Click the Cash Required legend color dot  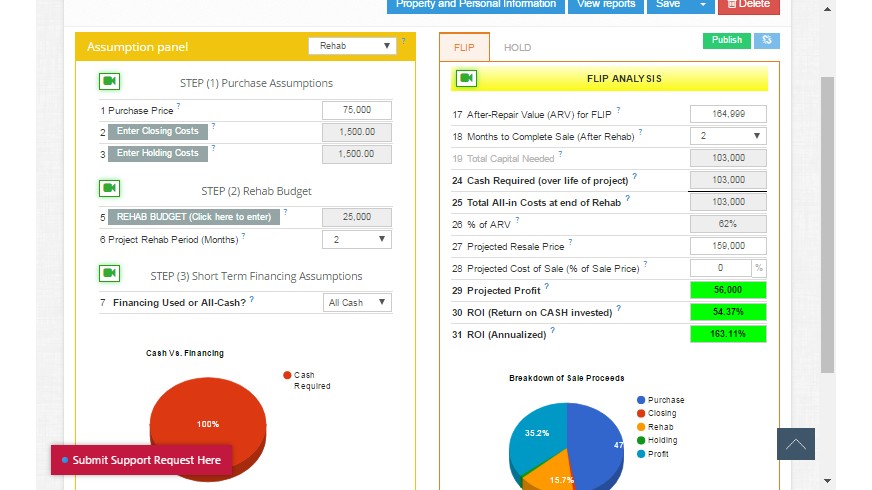coord(287,376)
